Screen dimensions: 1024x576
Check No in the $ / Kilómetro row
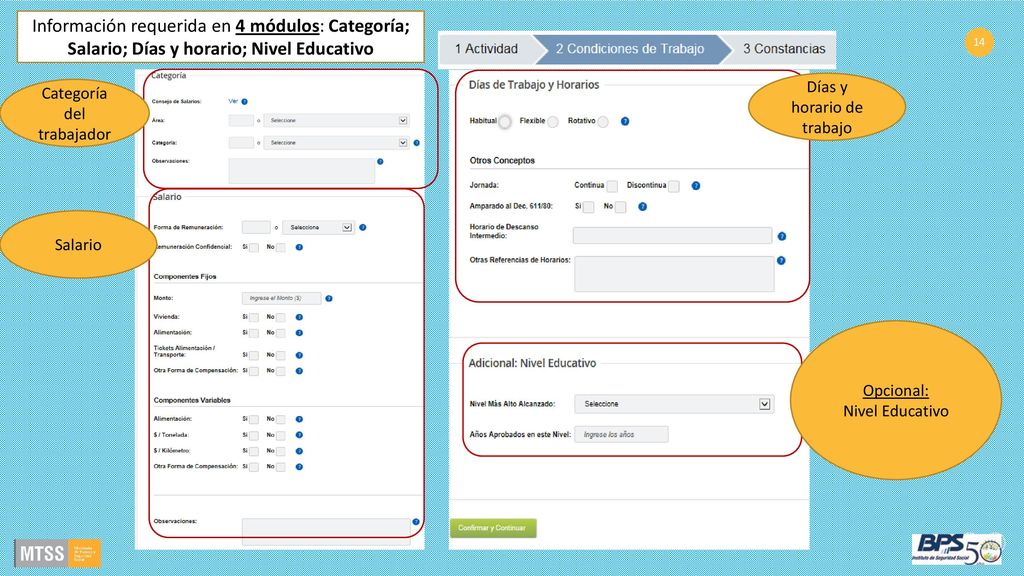(281, 452)
